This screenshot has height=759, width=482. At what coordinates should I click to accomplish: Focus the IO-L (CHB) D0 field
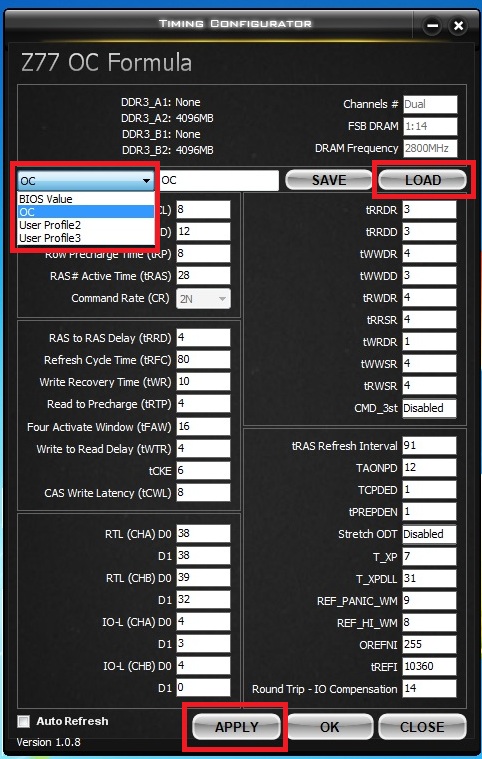(x=203, y=666)
